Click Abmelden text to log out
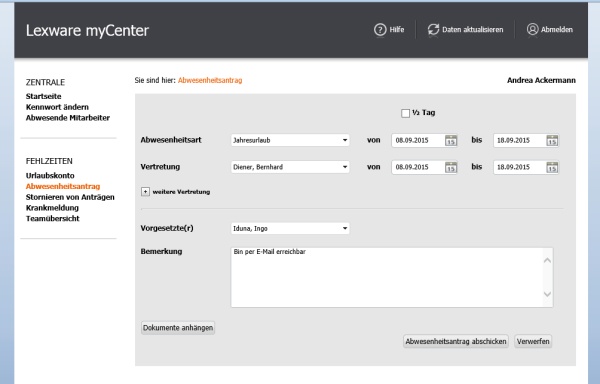The height and width of the screenshot is (384, 600). 557,29
